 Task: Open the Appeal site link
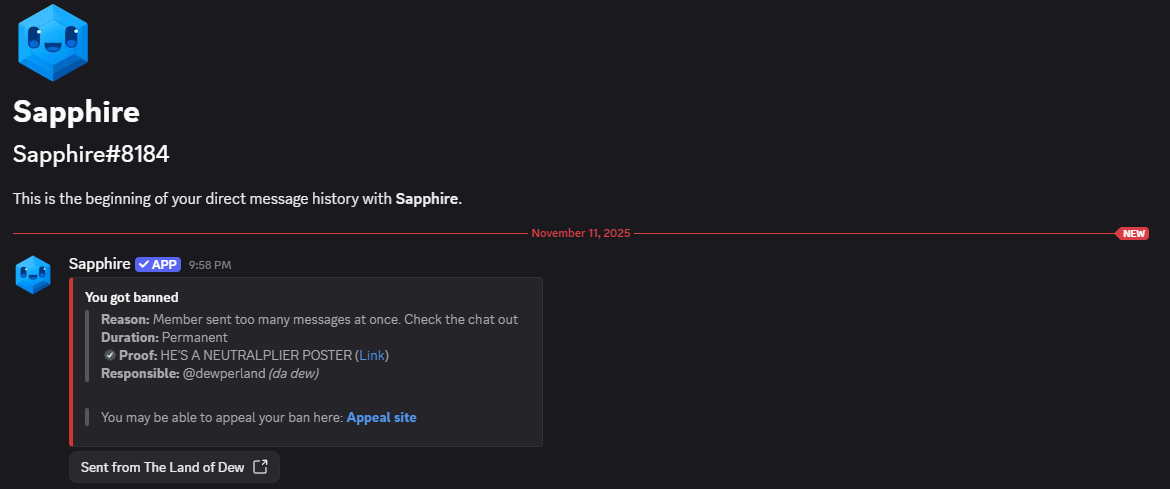pos(381,417)
